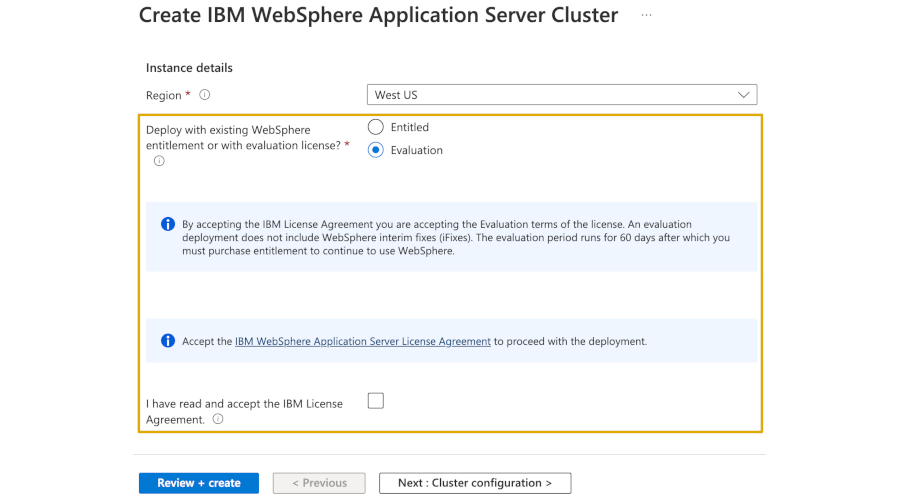Open the Region dropdown showing West US

pos(550,95)
